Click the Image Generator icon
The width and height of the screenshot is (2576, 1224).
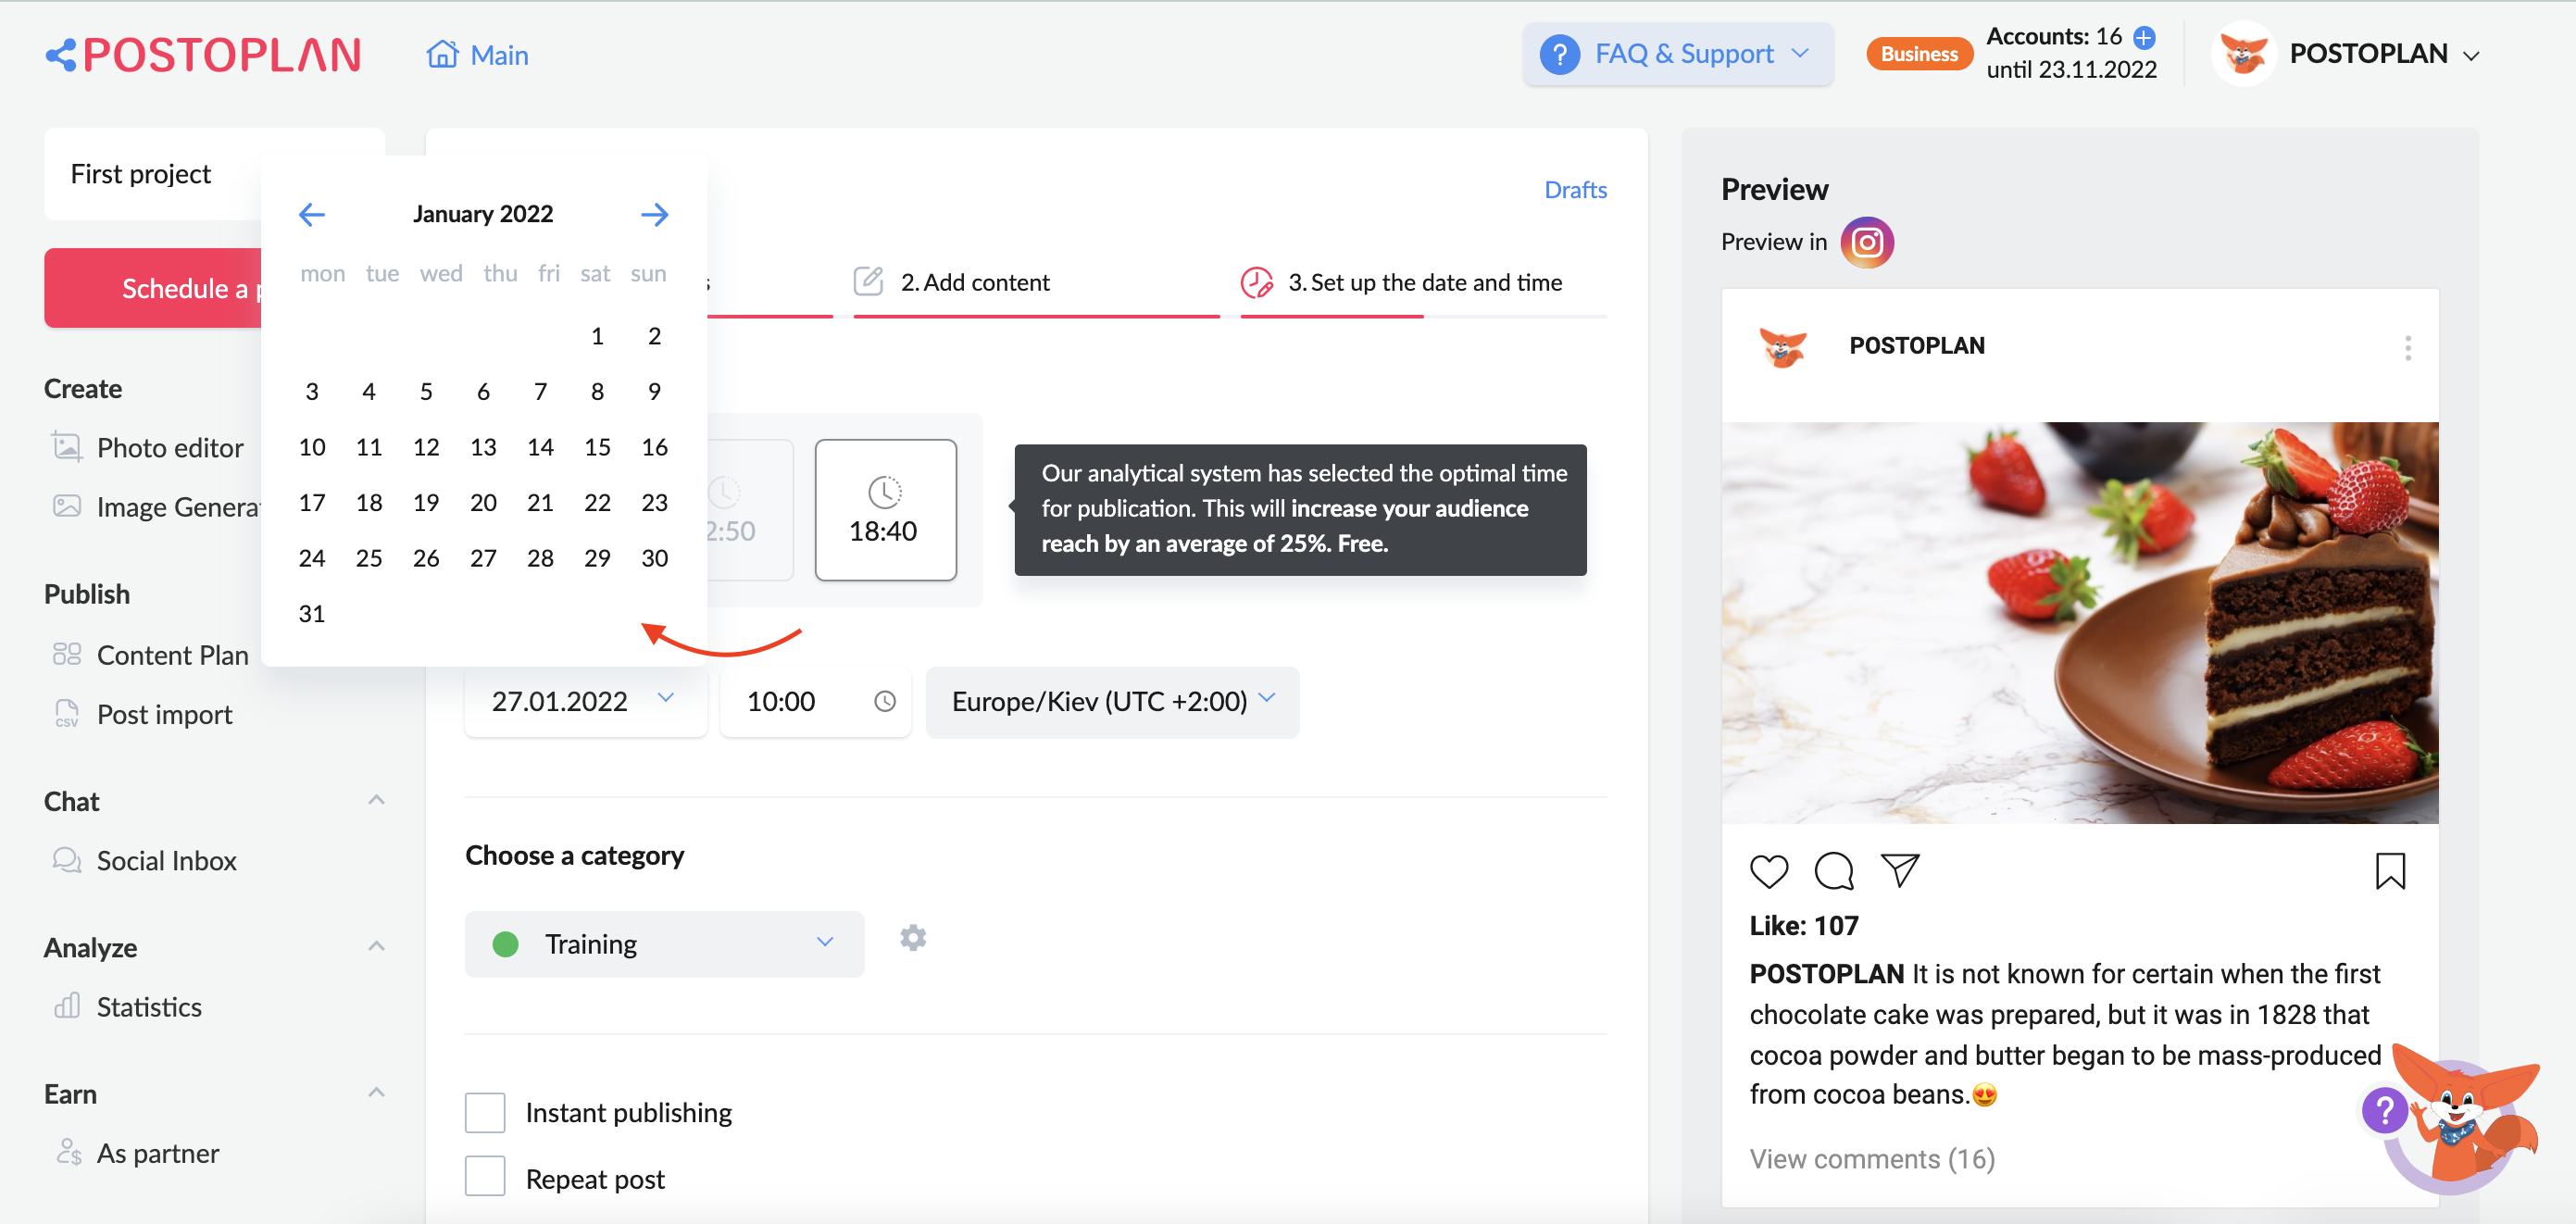click(67, 506)
